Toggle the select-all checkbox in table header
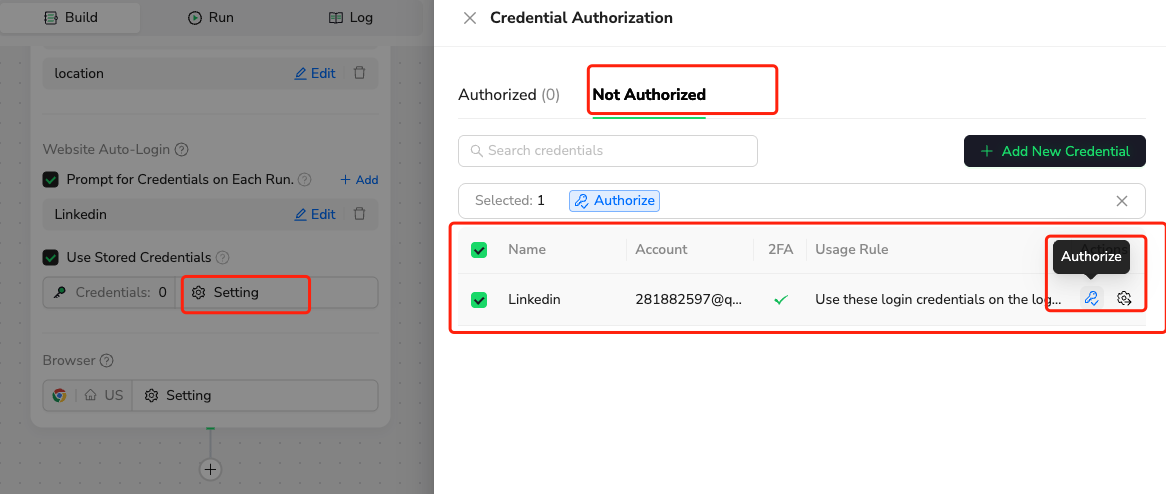1166x494 pixels. tap(479, 250)
